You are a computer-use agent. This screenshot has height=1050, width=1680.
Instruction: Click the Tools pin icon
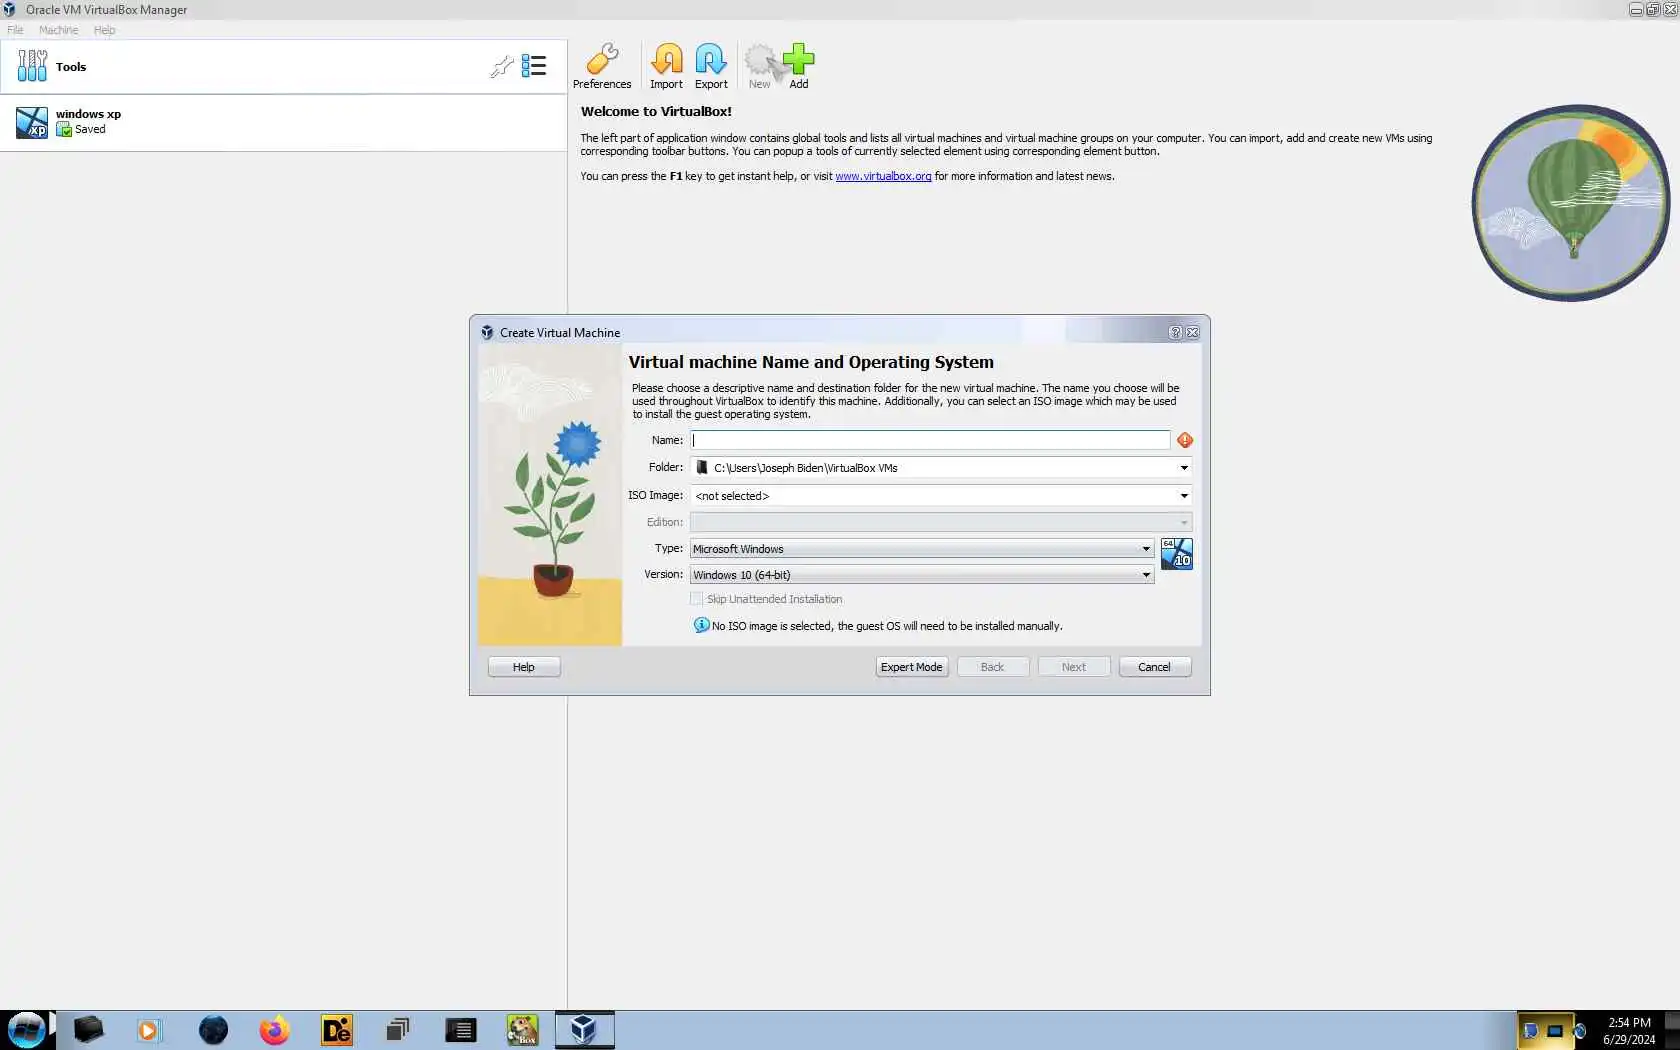click(501, 67)
